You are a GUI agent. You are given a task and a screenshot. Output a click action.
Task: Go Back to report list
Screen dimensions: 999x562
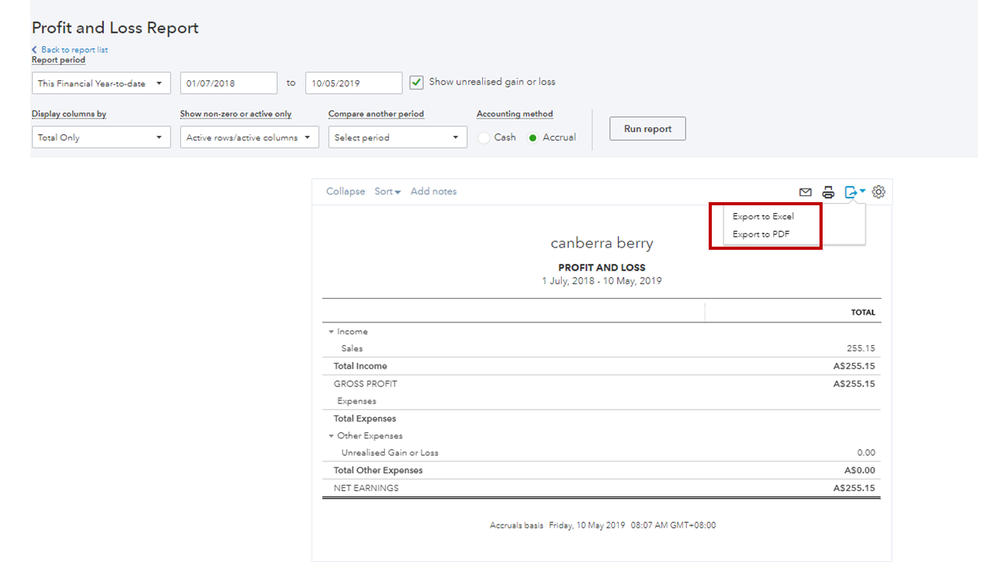[70, 50]
